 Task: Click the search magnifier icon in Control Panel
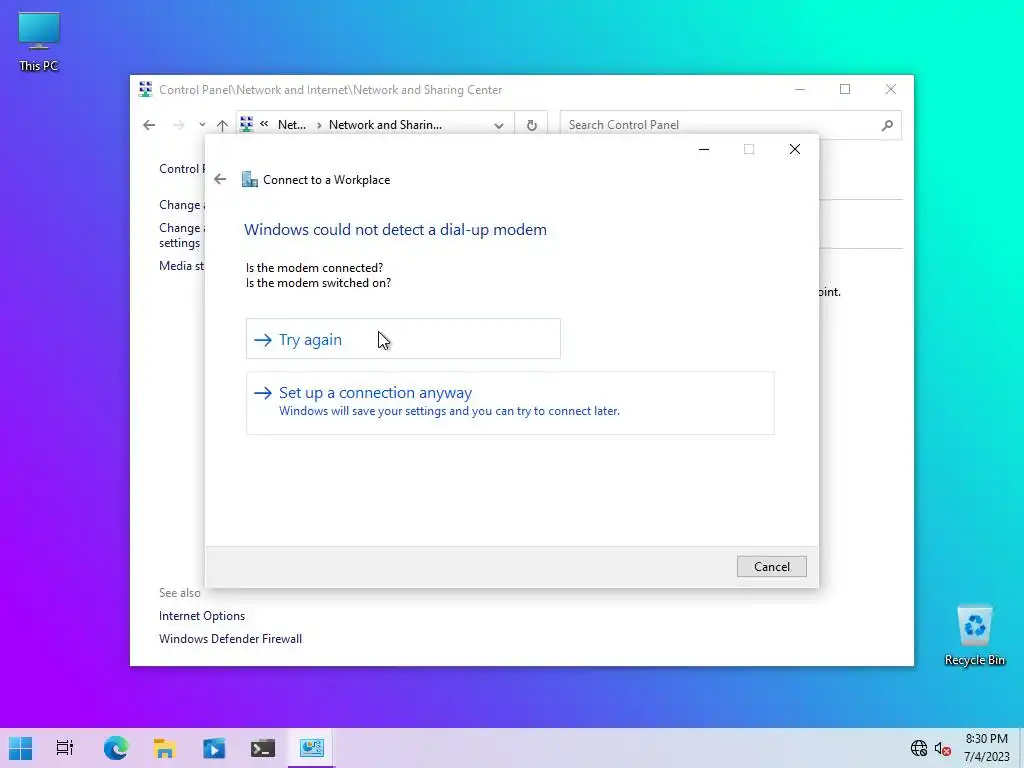[887, 125]
